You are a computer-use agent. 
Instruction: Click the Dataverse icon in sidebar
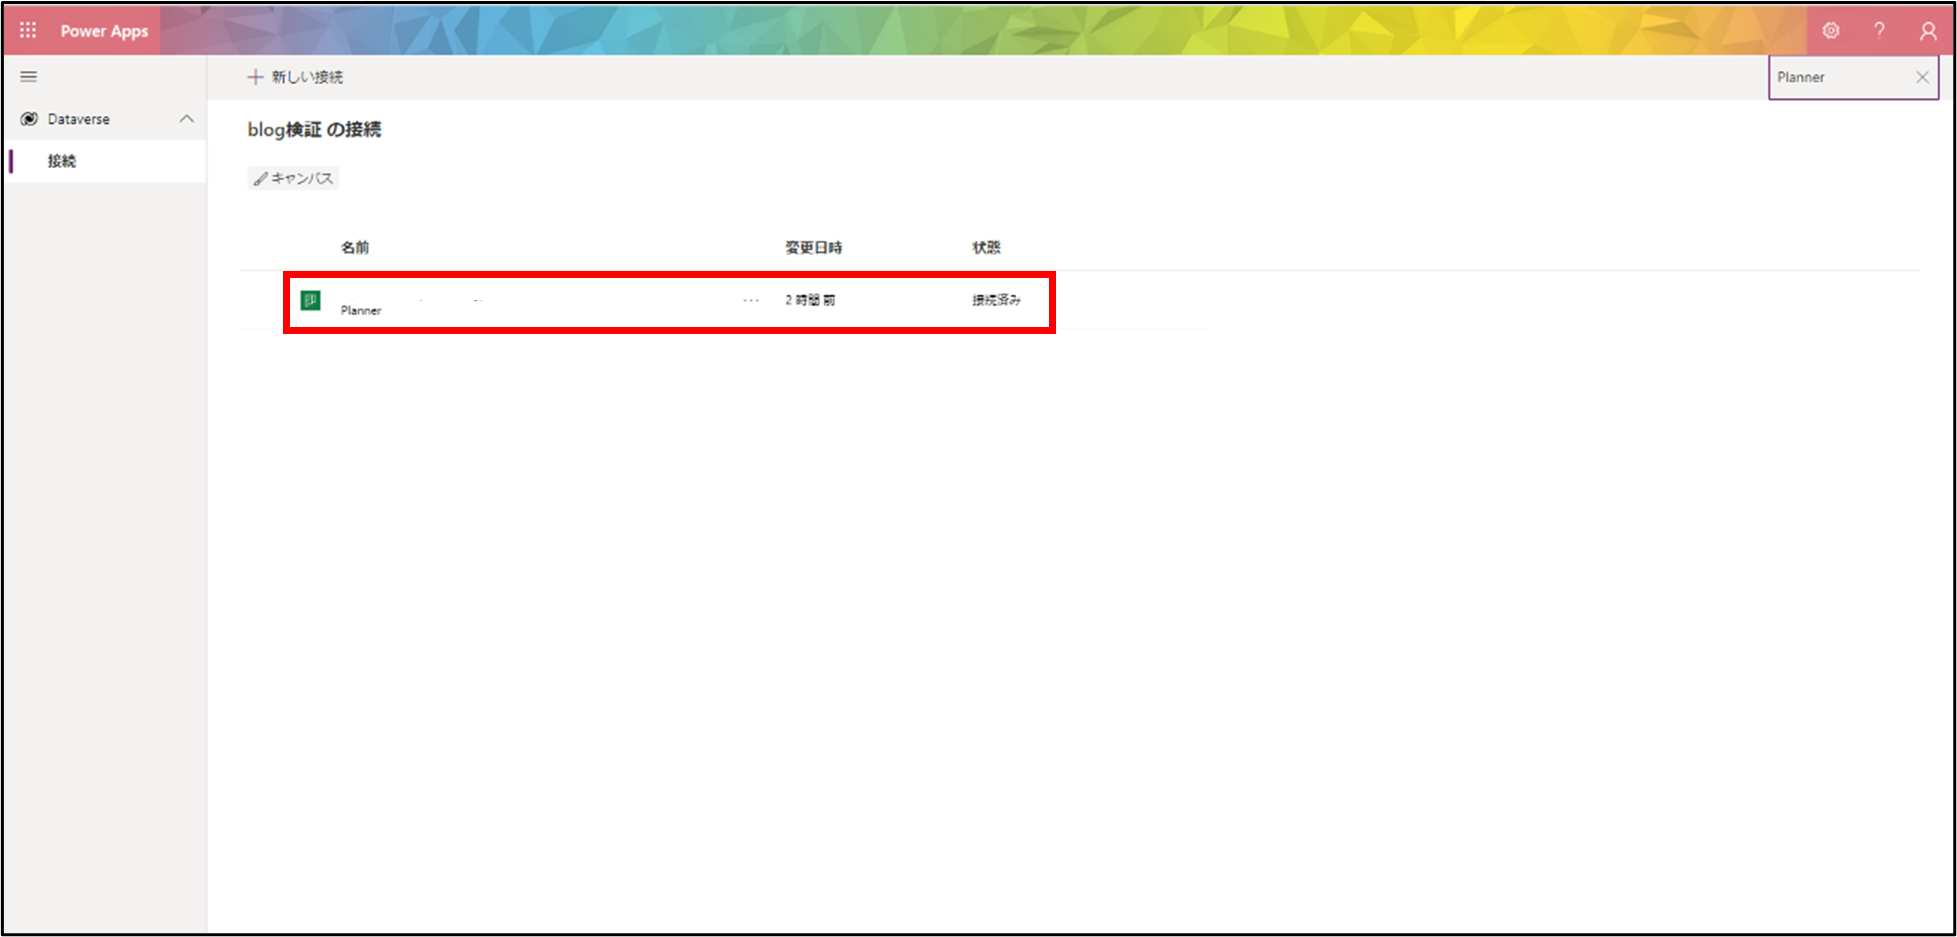[29, 119]
